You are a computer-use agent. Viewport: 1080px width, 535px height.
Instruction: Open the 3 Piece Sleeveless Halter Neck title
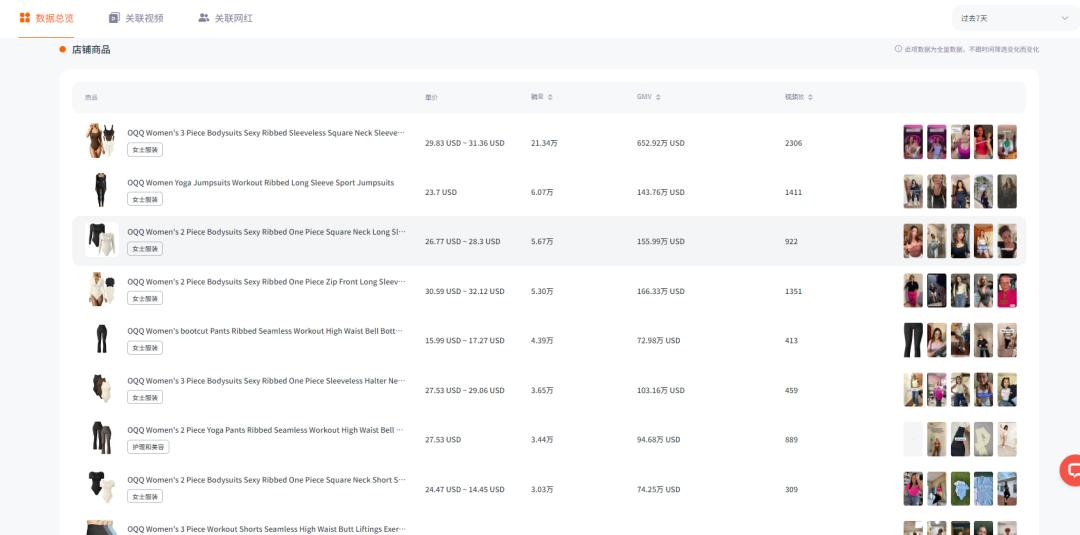[267, 381]
